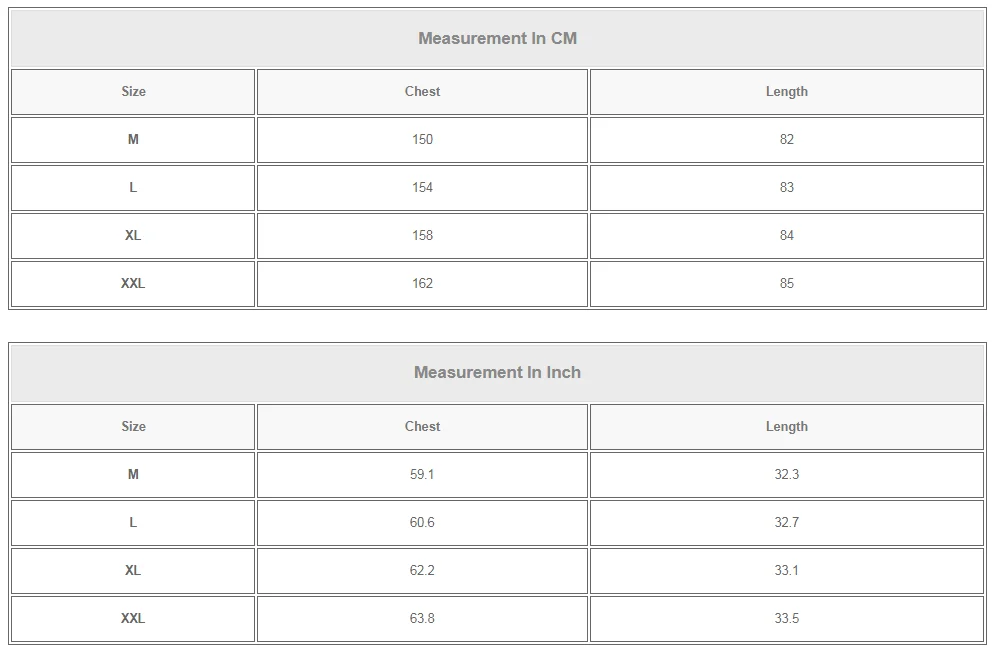
Task: Click chest value 154
Action: pyautogui.click(x=422, y=187)
